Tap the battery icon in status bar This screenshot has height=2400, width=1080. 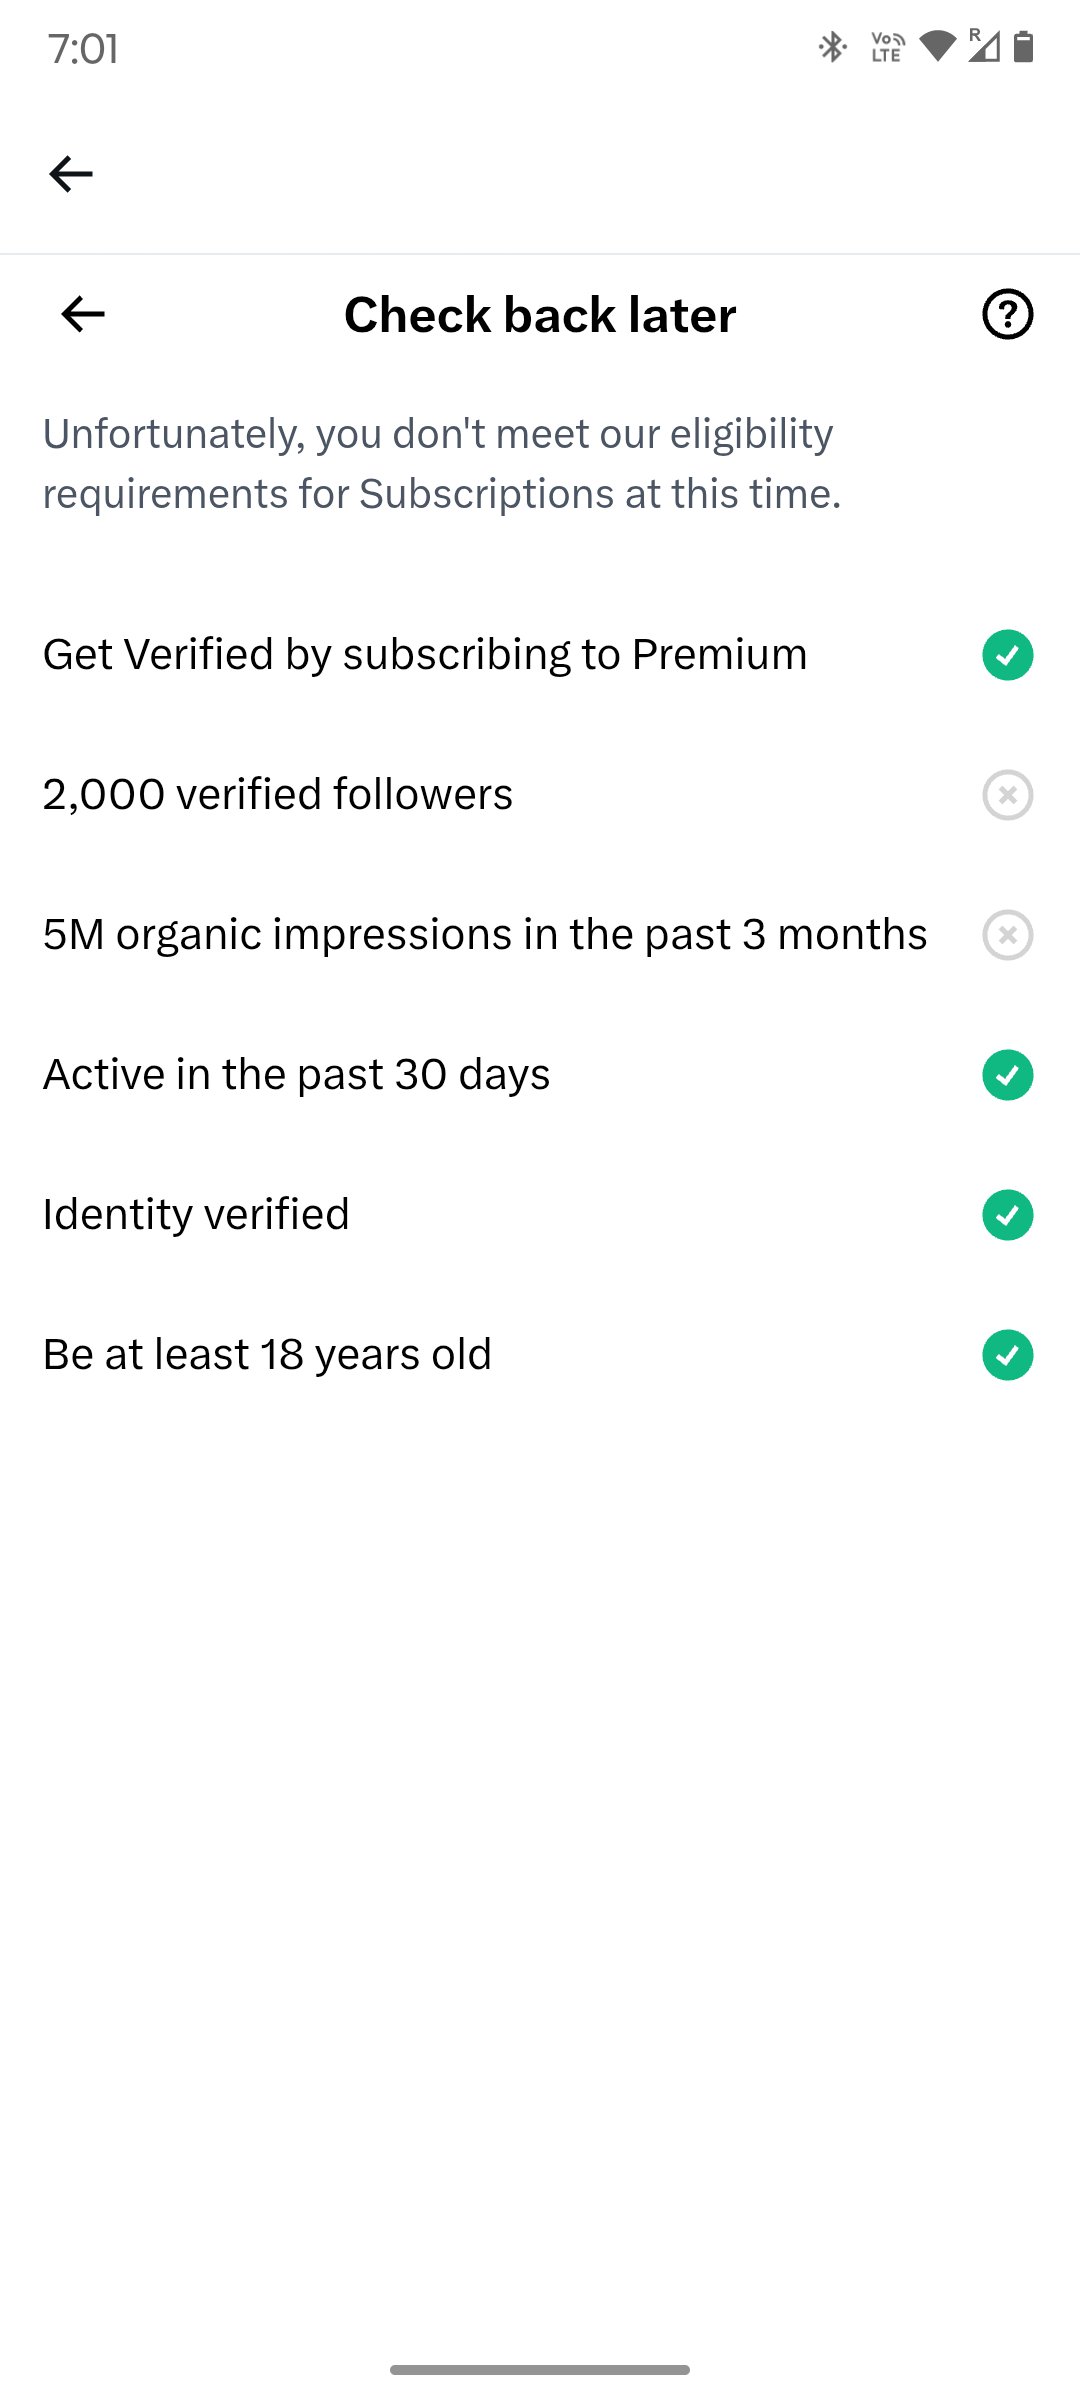coord(1023,46)
